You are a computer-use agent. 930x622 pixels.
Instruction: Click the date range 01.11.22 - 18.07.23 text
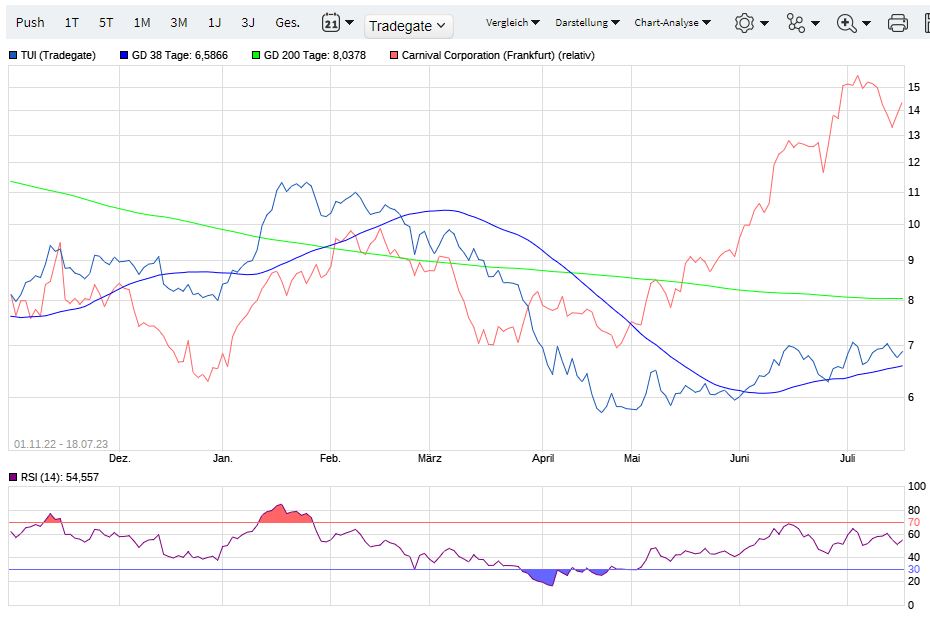61,444
